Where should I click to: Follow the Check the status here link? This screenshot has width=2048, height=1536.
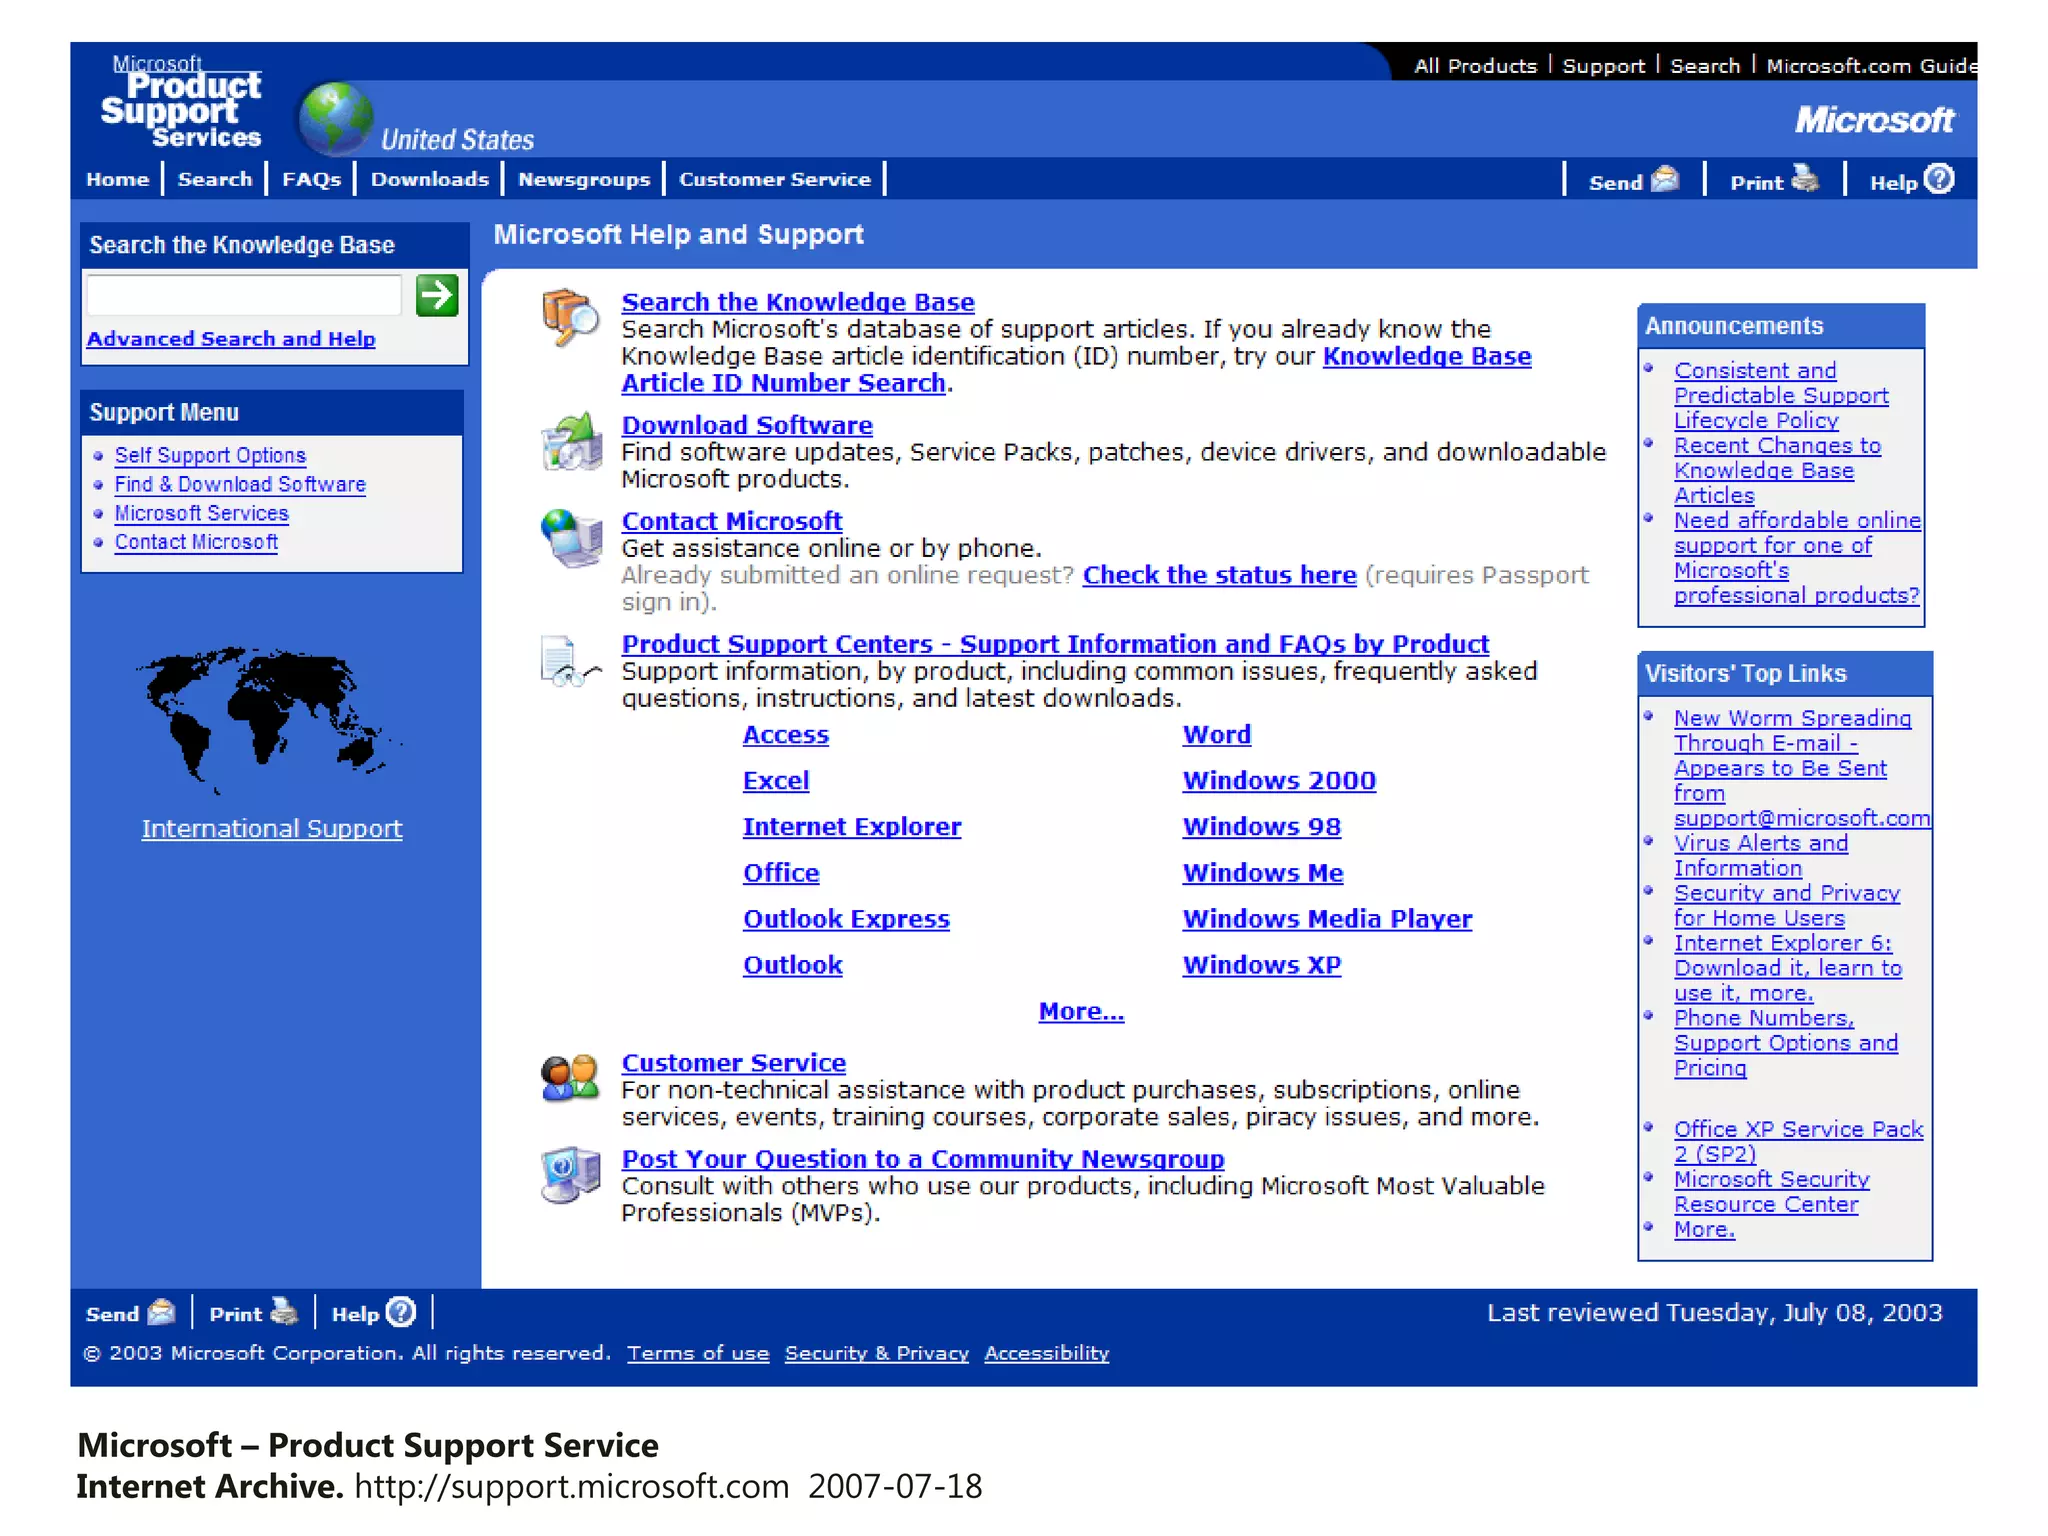pos(1220,575)
